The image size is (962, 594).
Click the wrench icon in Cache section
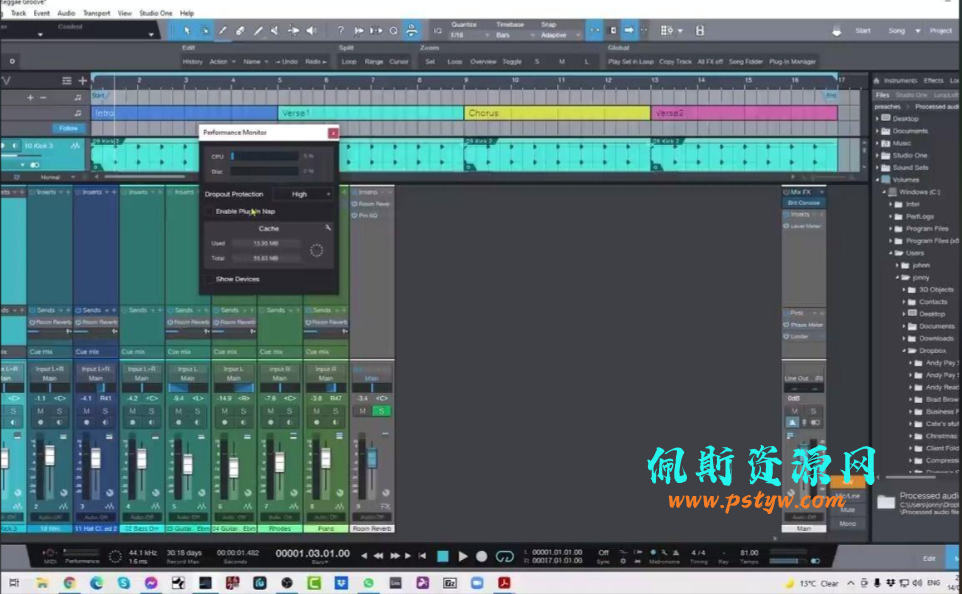tap(328, 228)
